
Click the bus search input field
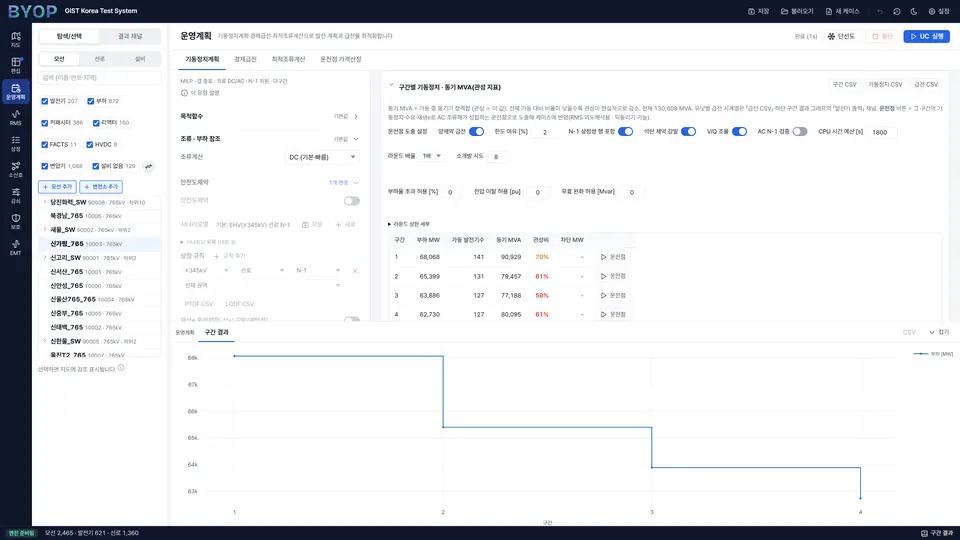(x=100, y=78)
